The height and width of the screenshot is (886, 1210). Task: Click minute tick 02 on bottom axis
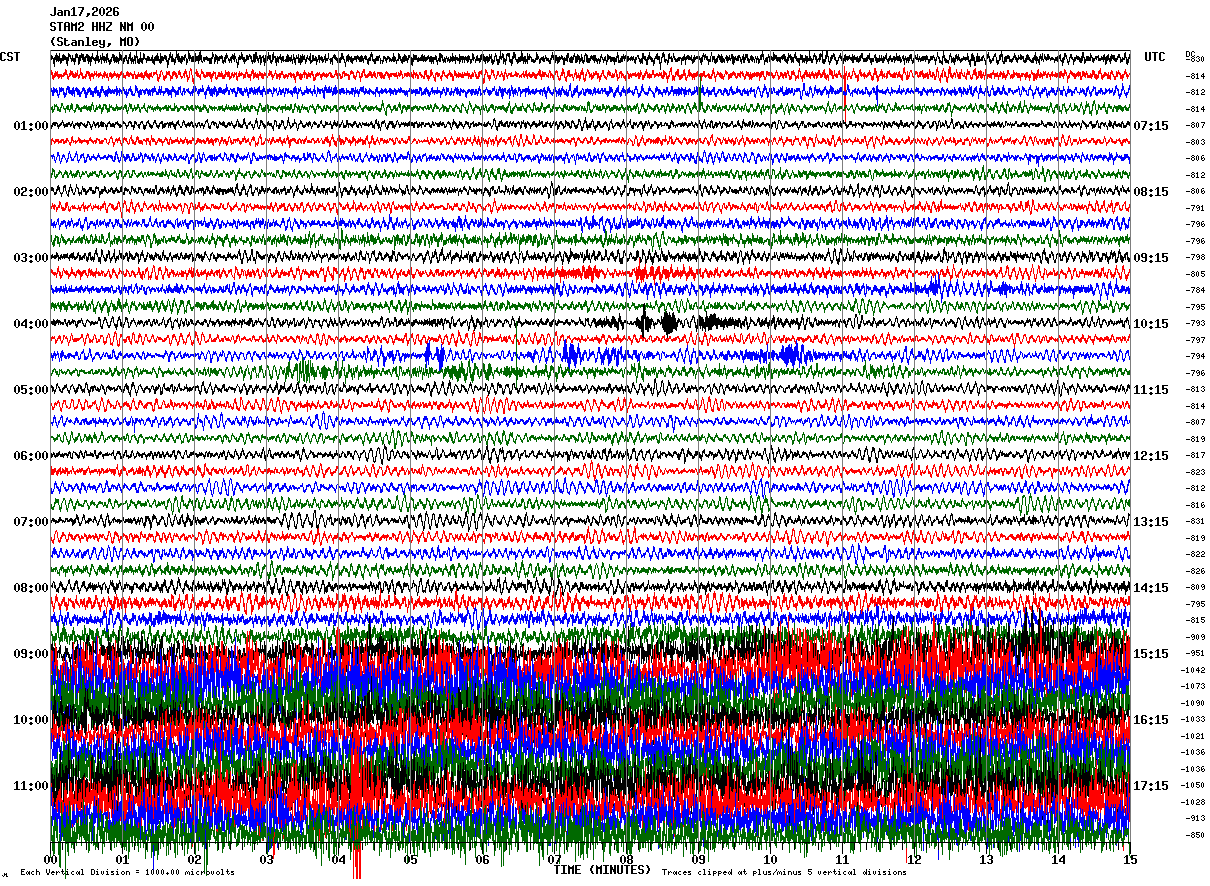click(x=195, y=860)
